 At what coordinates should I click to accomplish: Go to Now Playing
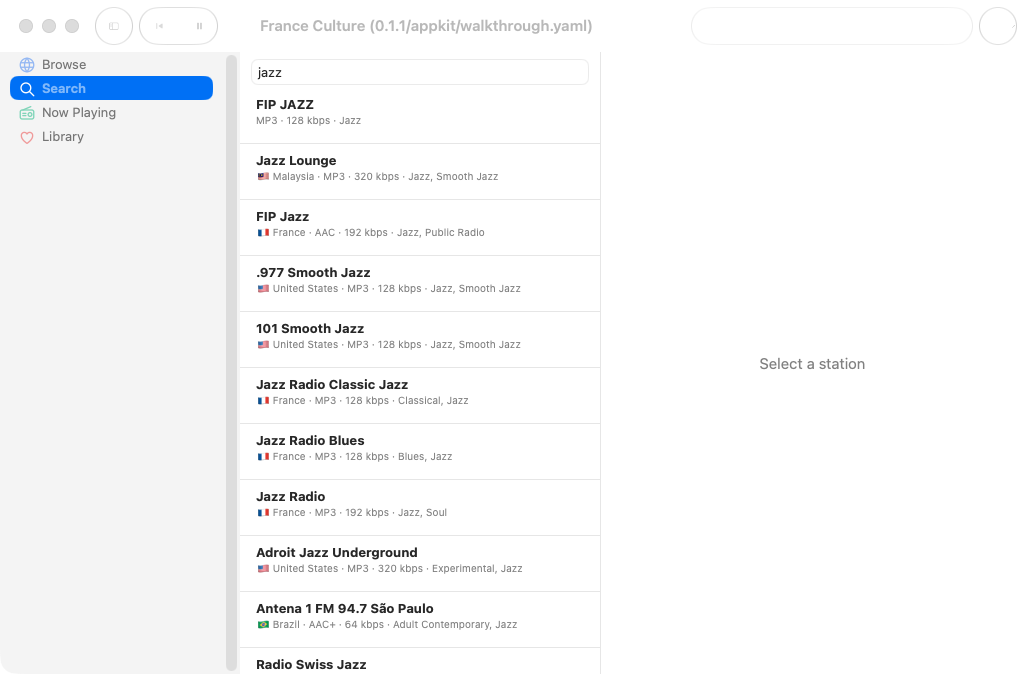coord(111,112)
